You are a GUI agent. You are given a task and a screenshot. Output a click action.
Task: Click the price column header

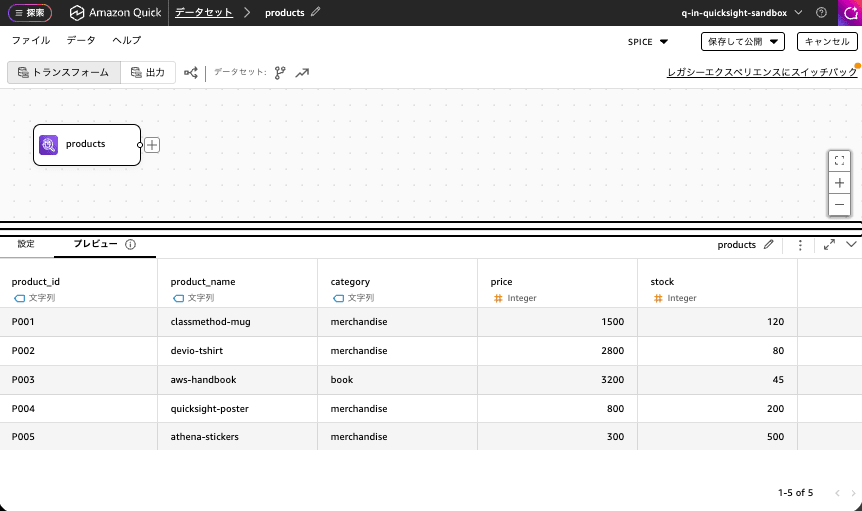tap(501, 282)
